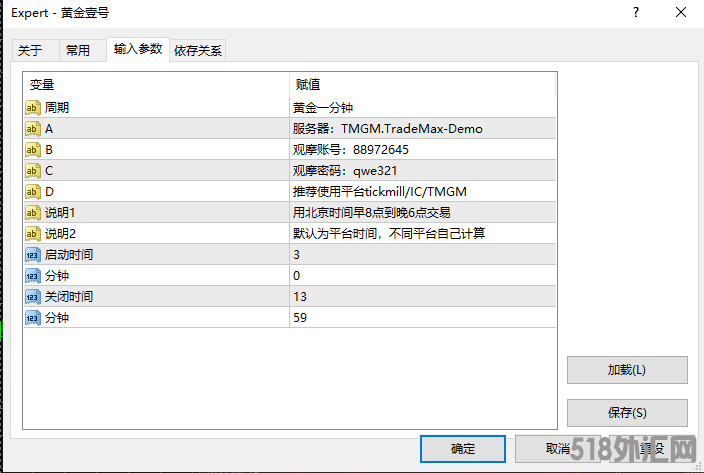
Task: Select the 说明1 variable name
Action: coord(60,213)
